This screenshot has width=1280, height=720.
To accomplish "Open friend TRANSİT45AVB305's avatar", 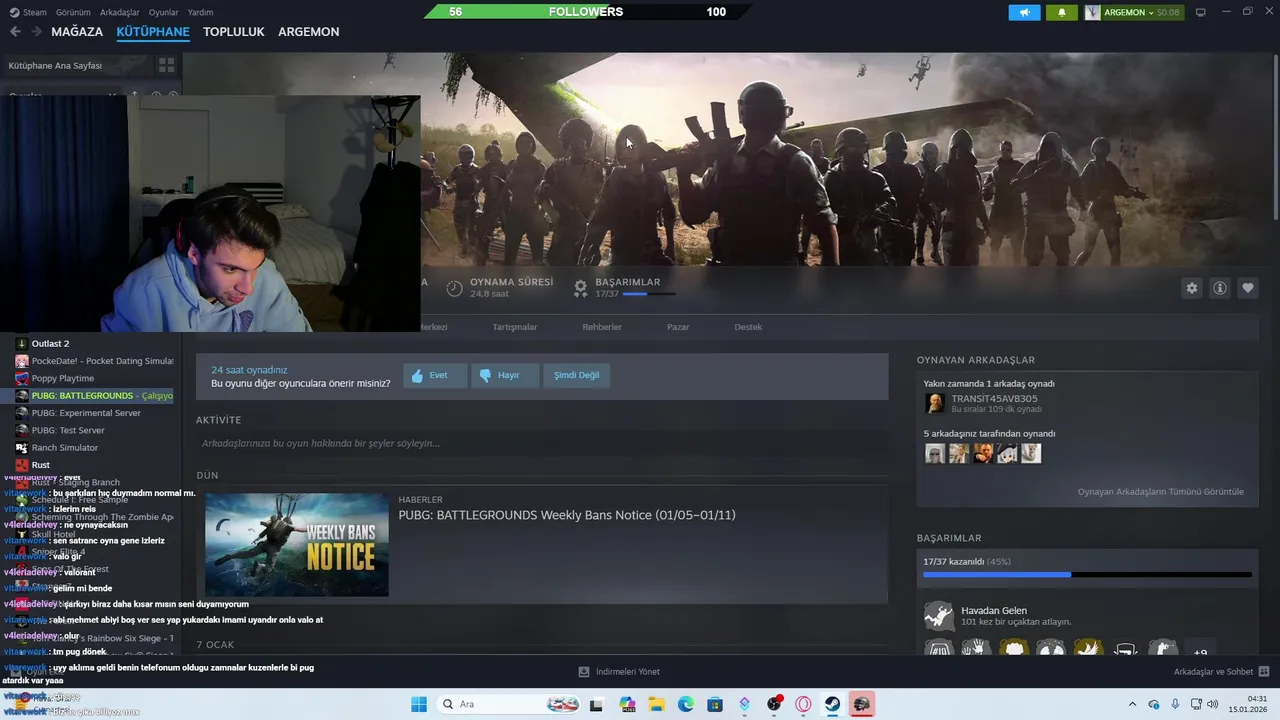I will [935, 403].
